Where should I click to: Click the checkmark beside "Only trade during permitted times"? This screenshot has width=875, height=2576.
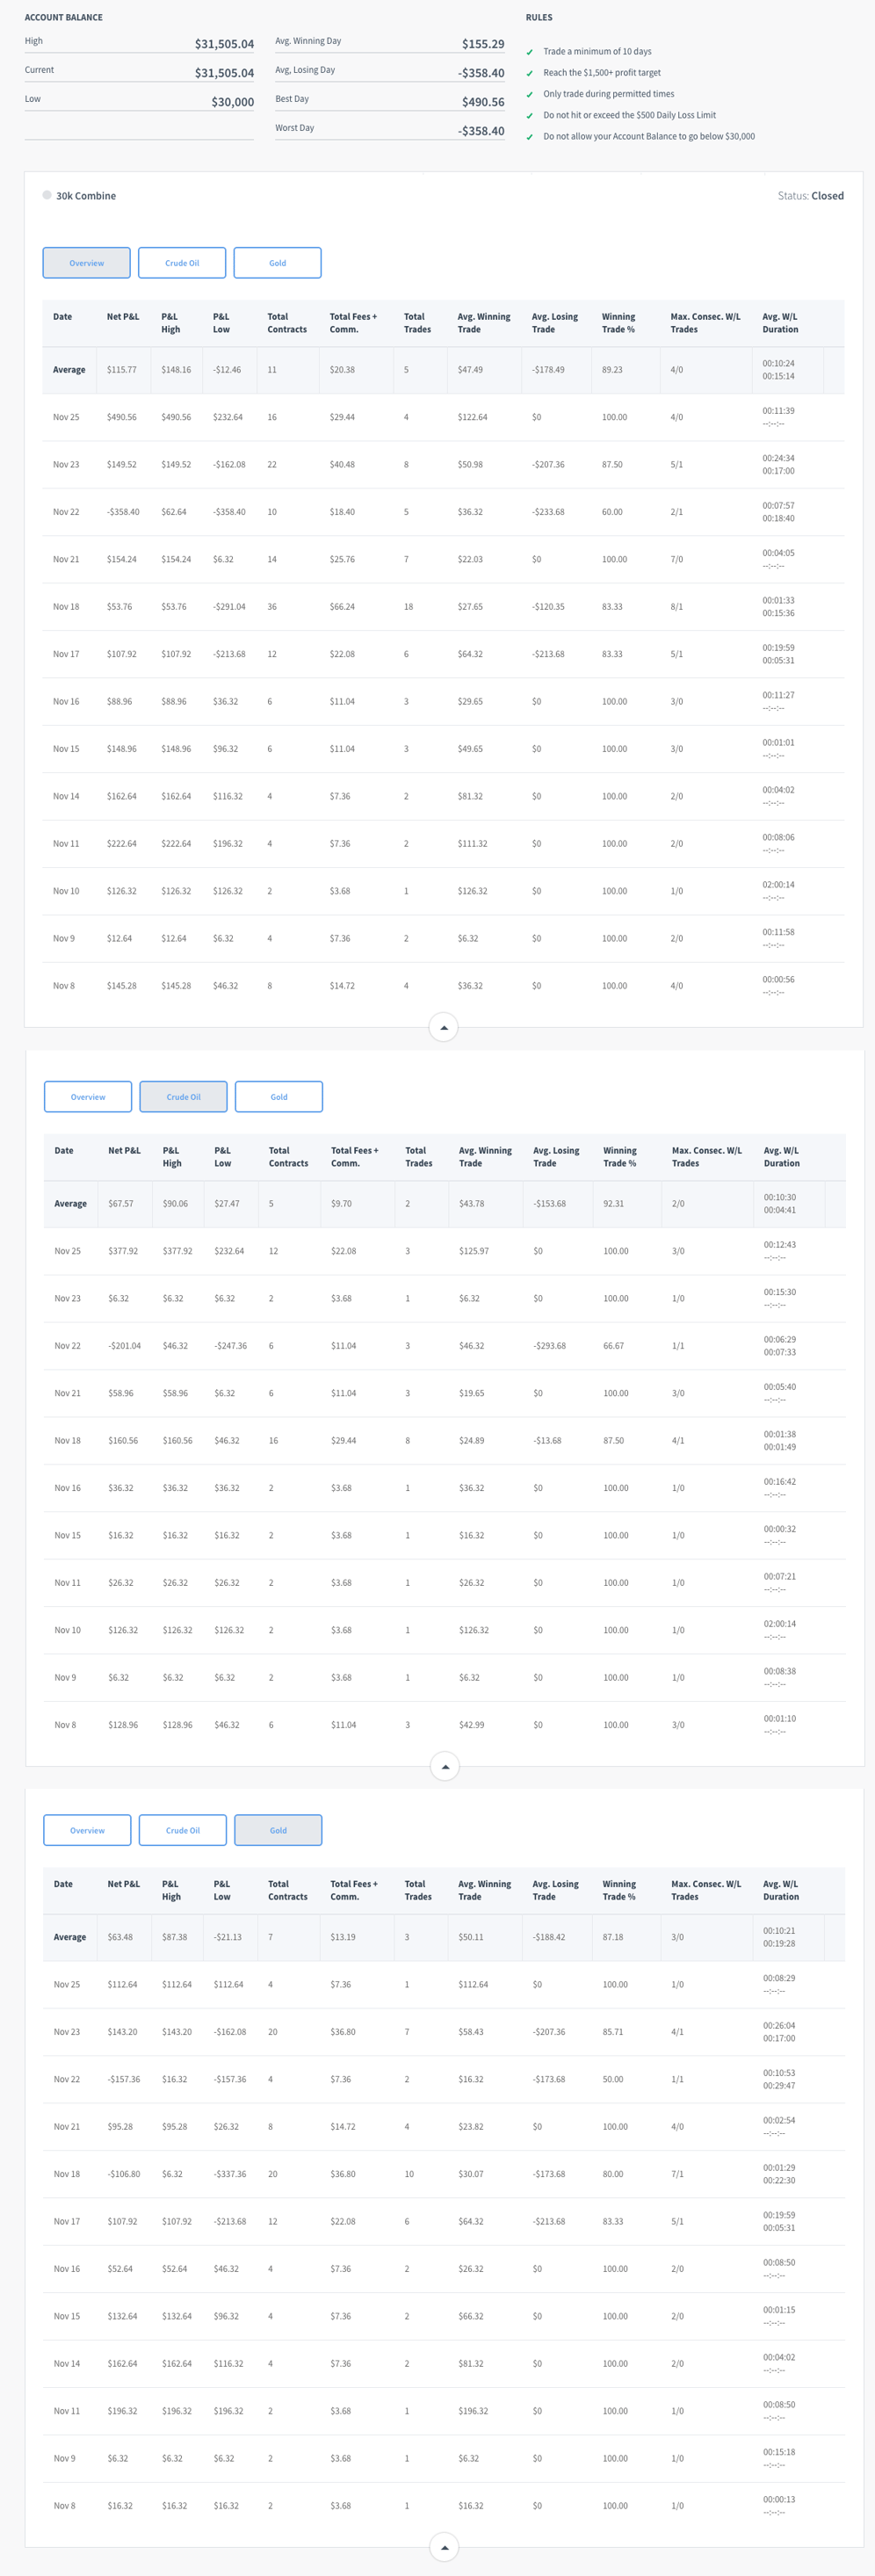[x=529, y=95]
